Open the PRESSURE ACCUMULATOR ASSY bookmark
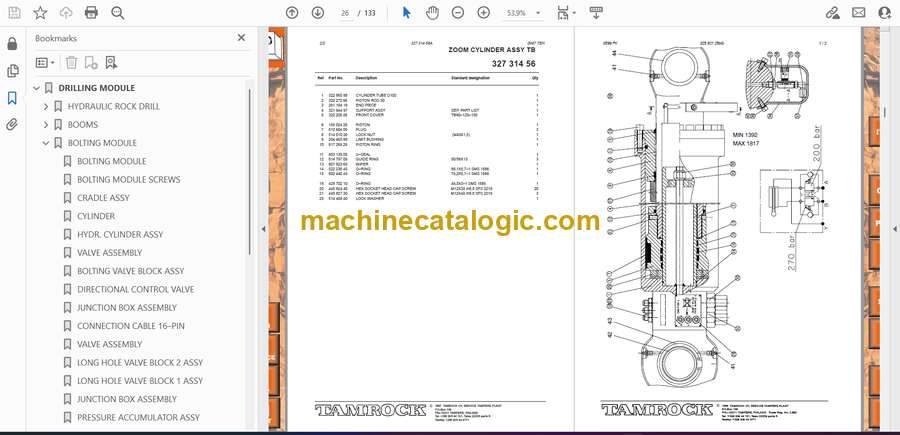The image size is (900, 435). (x=138, y=417)
